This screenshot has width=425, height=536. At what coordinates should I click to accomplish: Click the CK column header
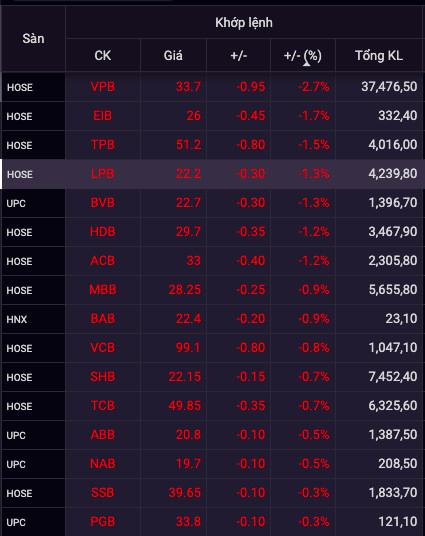pyautogui.click(x=103, y=55)
